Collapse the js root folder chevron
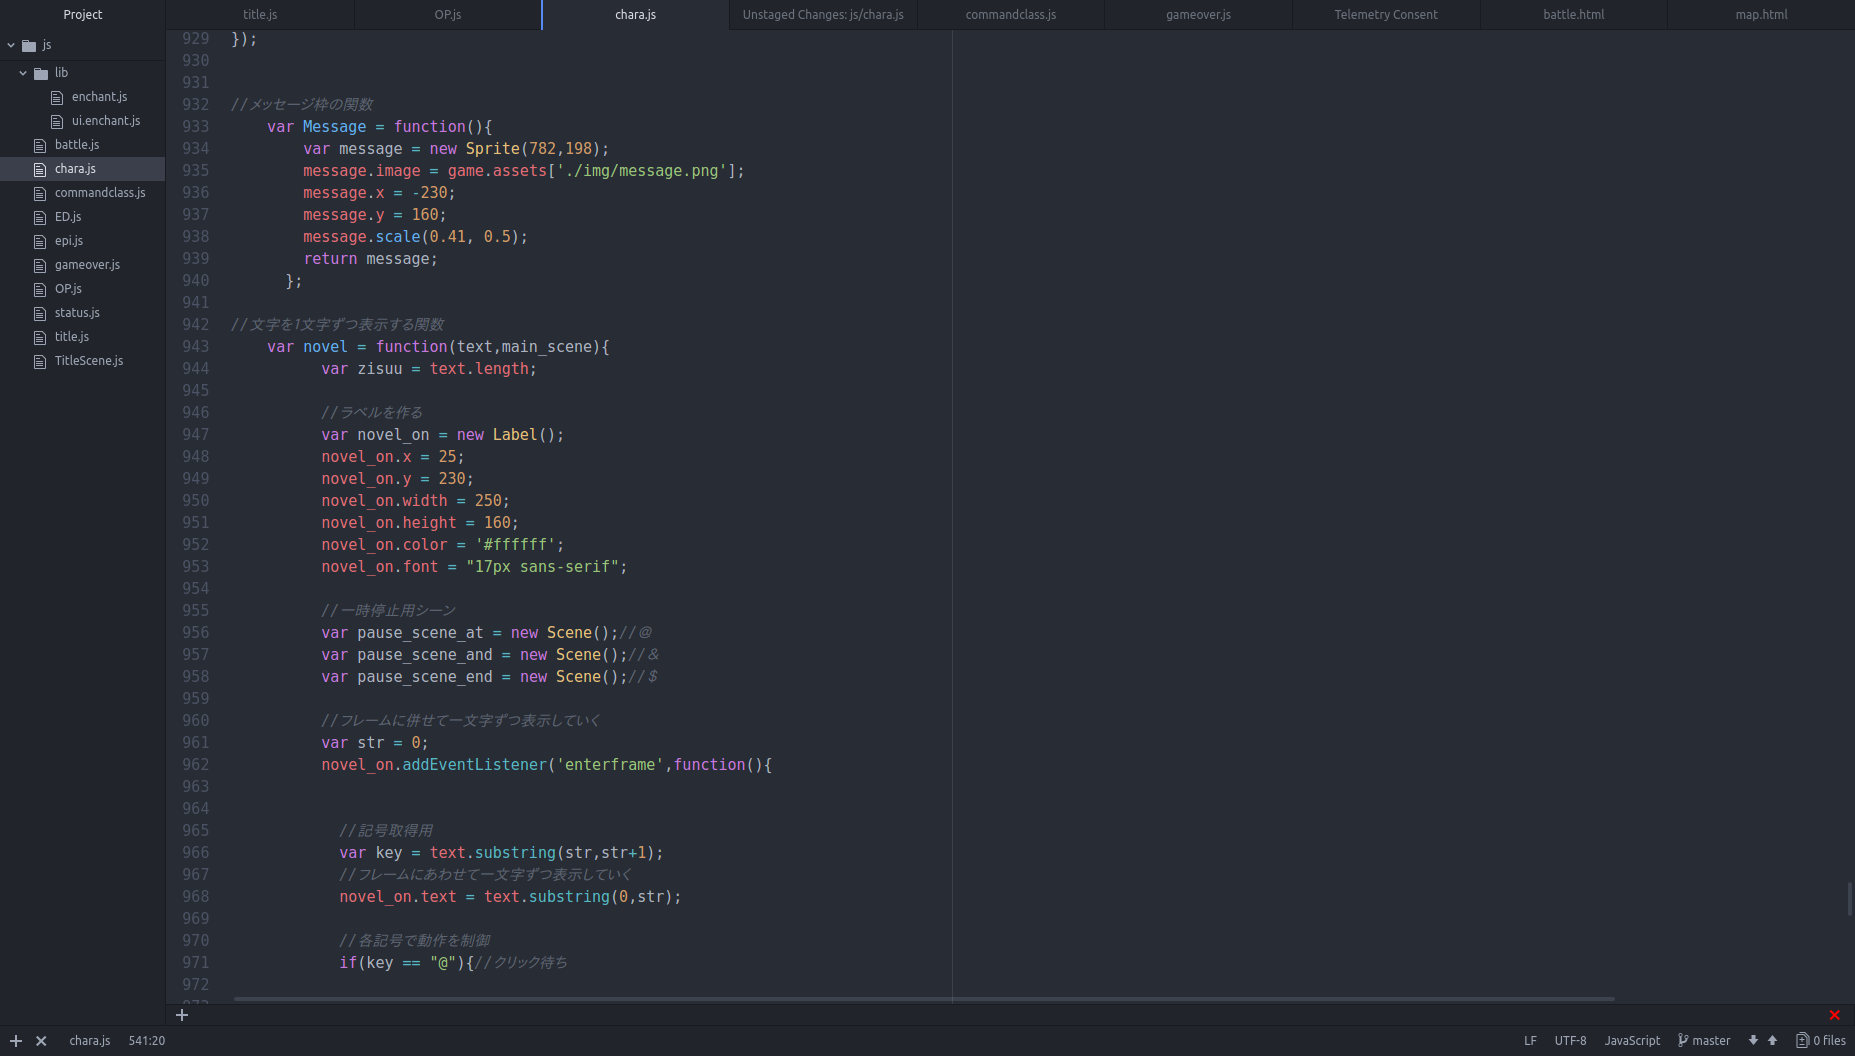Screen dimensions: 1855x1056 11,45
